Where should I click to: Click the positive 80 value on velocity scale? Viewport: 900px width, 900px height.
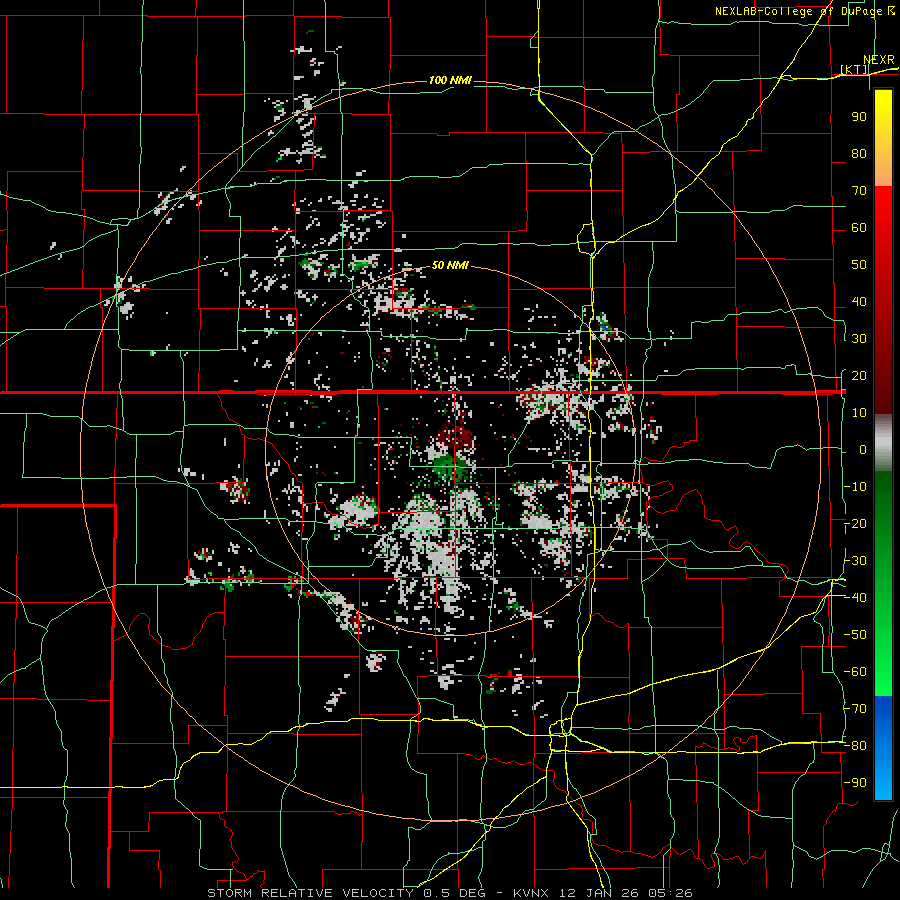pyautogui.click(x=859, y=154)
